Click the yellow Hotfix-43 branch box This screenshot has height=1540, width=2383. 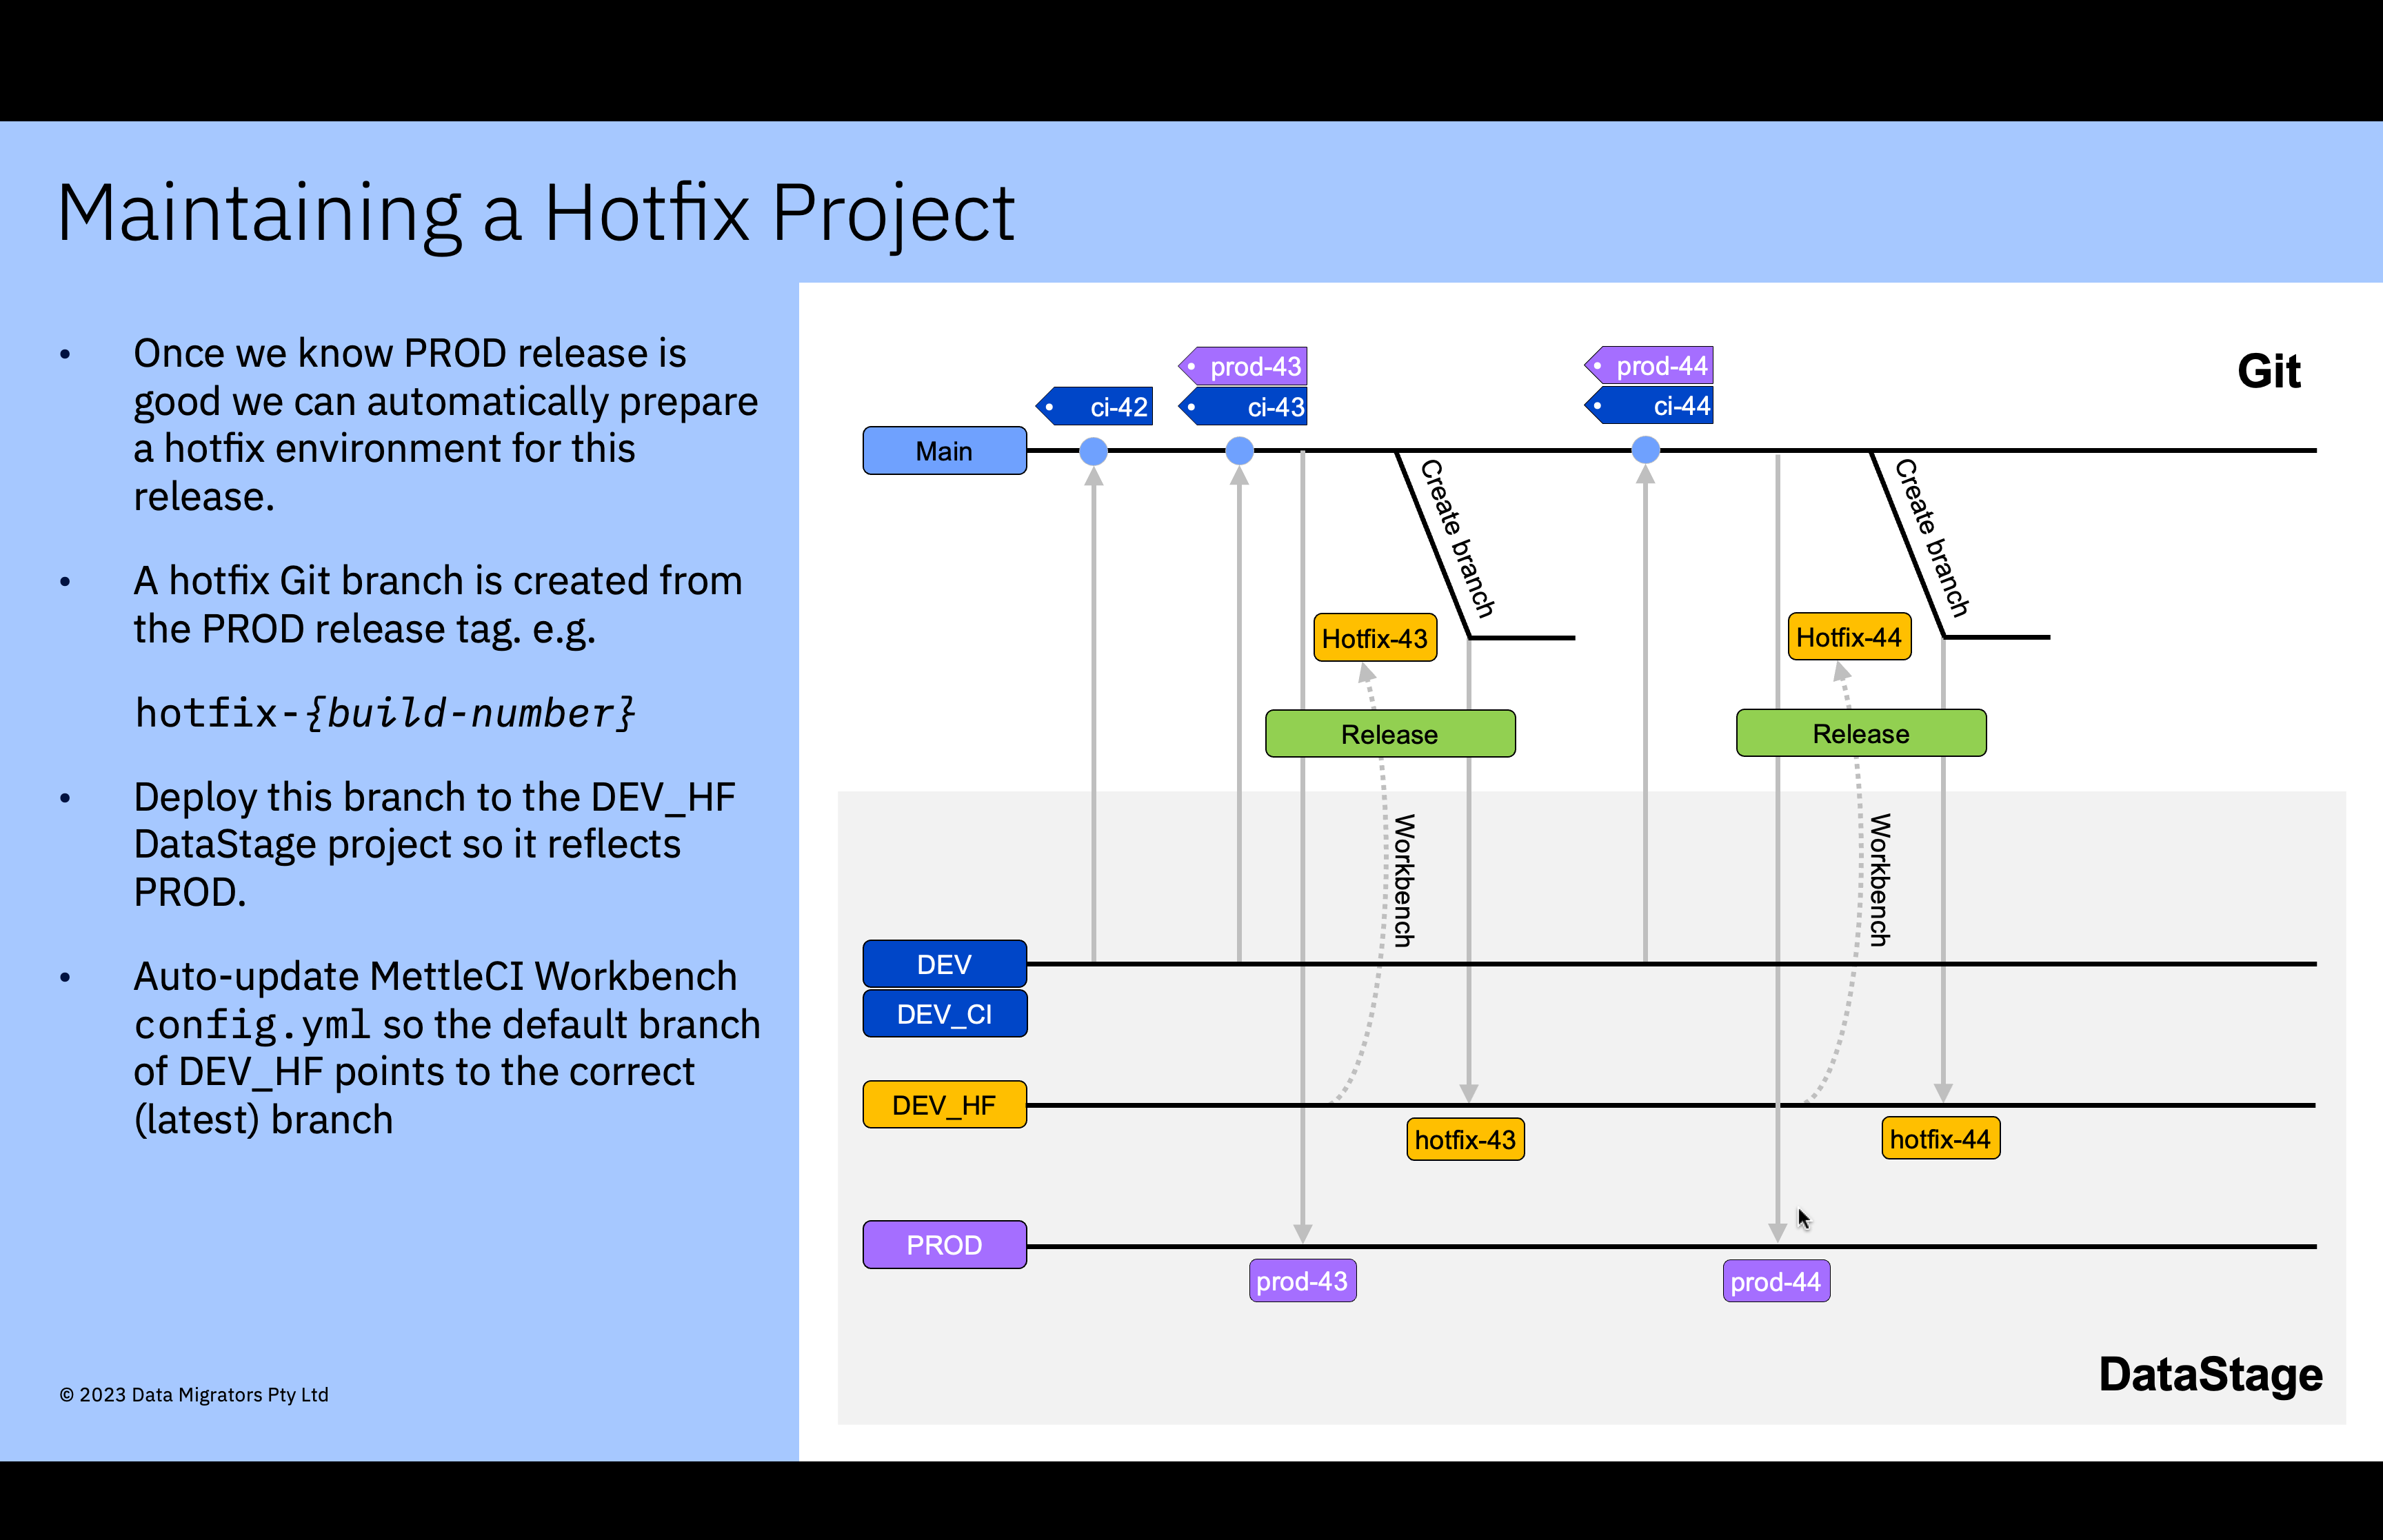1374,638
